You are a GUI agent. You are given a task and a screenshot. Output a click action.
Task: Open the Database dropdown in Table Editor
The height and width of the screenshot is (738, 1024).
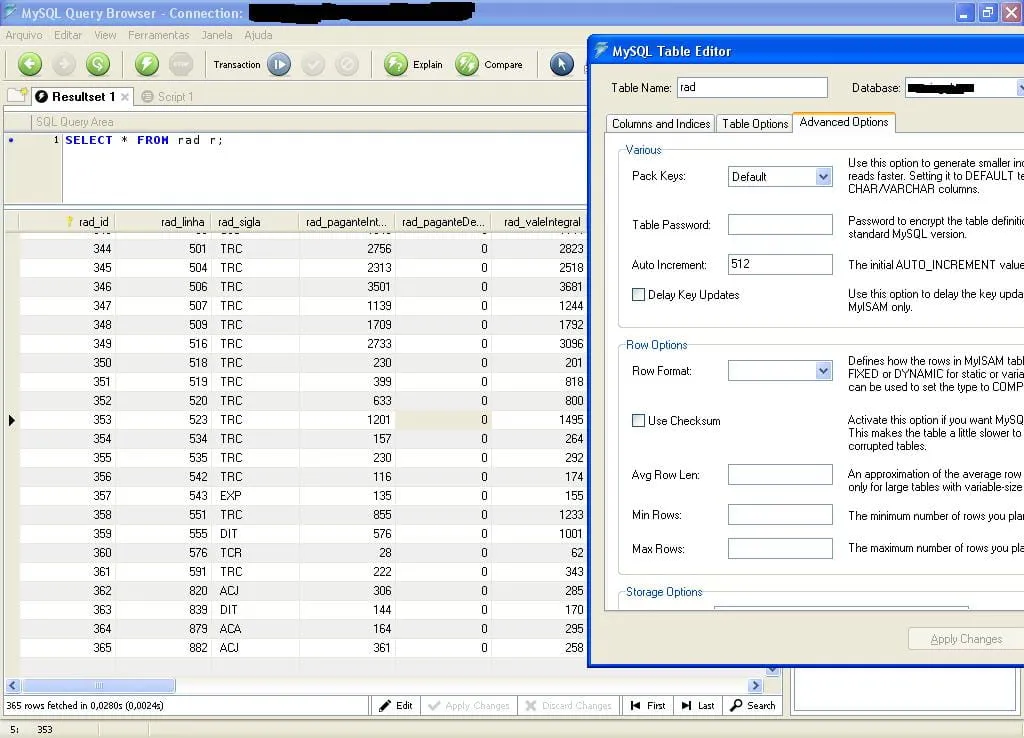pyautogui.click(x=1019, y=88)
